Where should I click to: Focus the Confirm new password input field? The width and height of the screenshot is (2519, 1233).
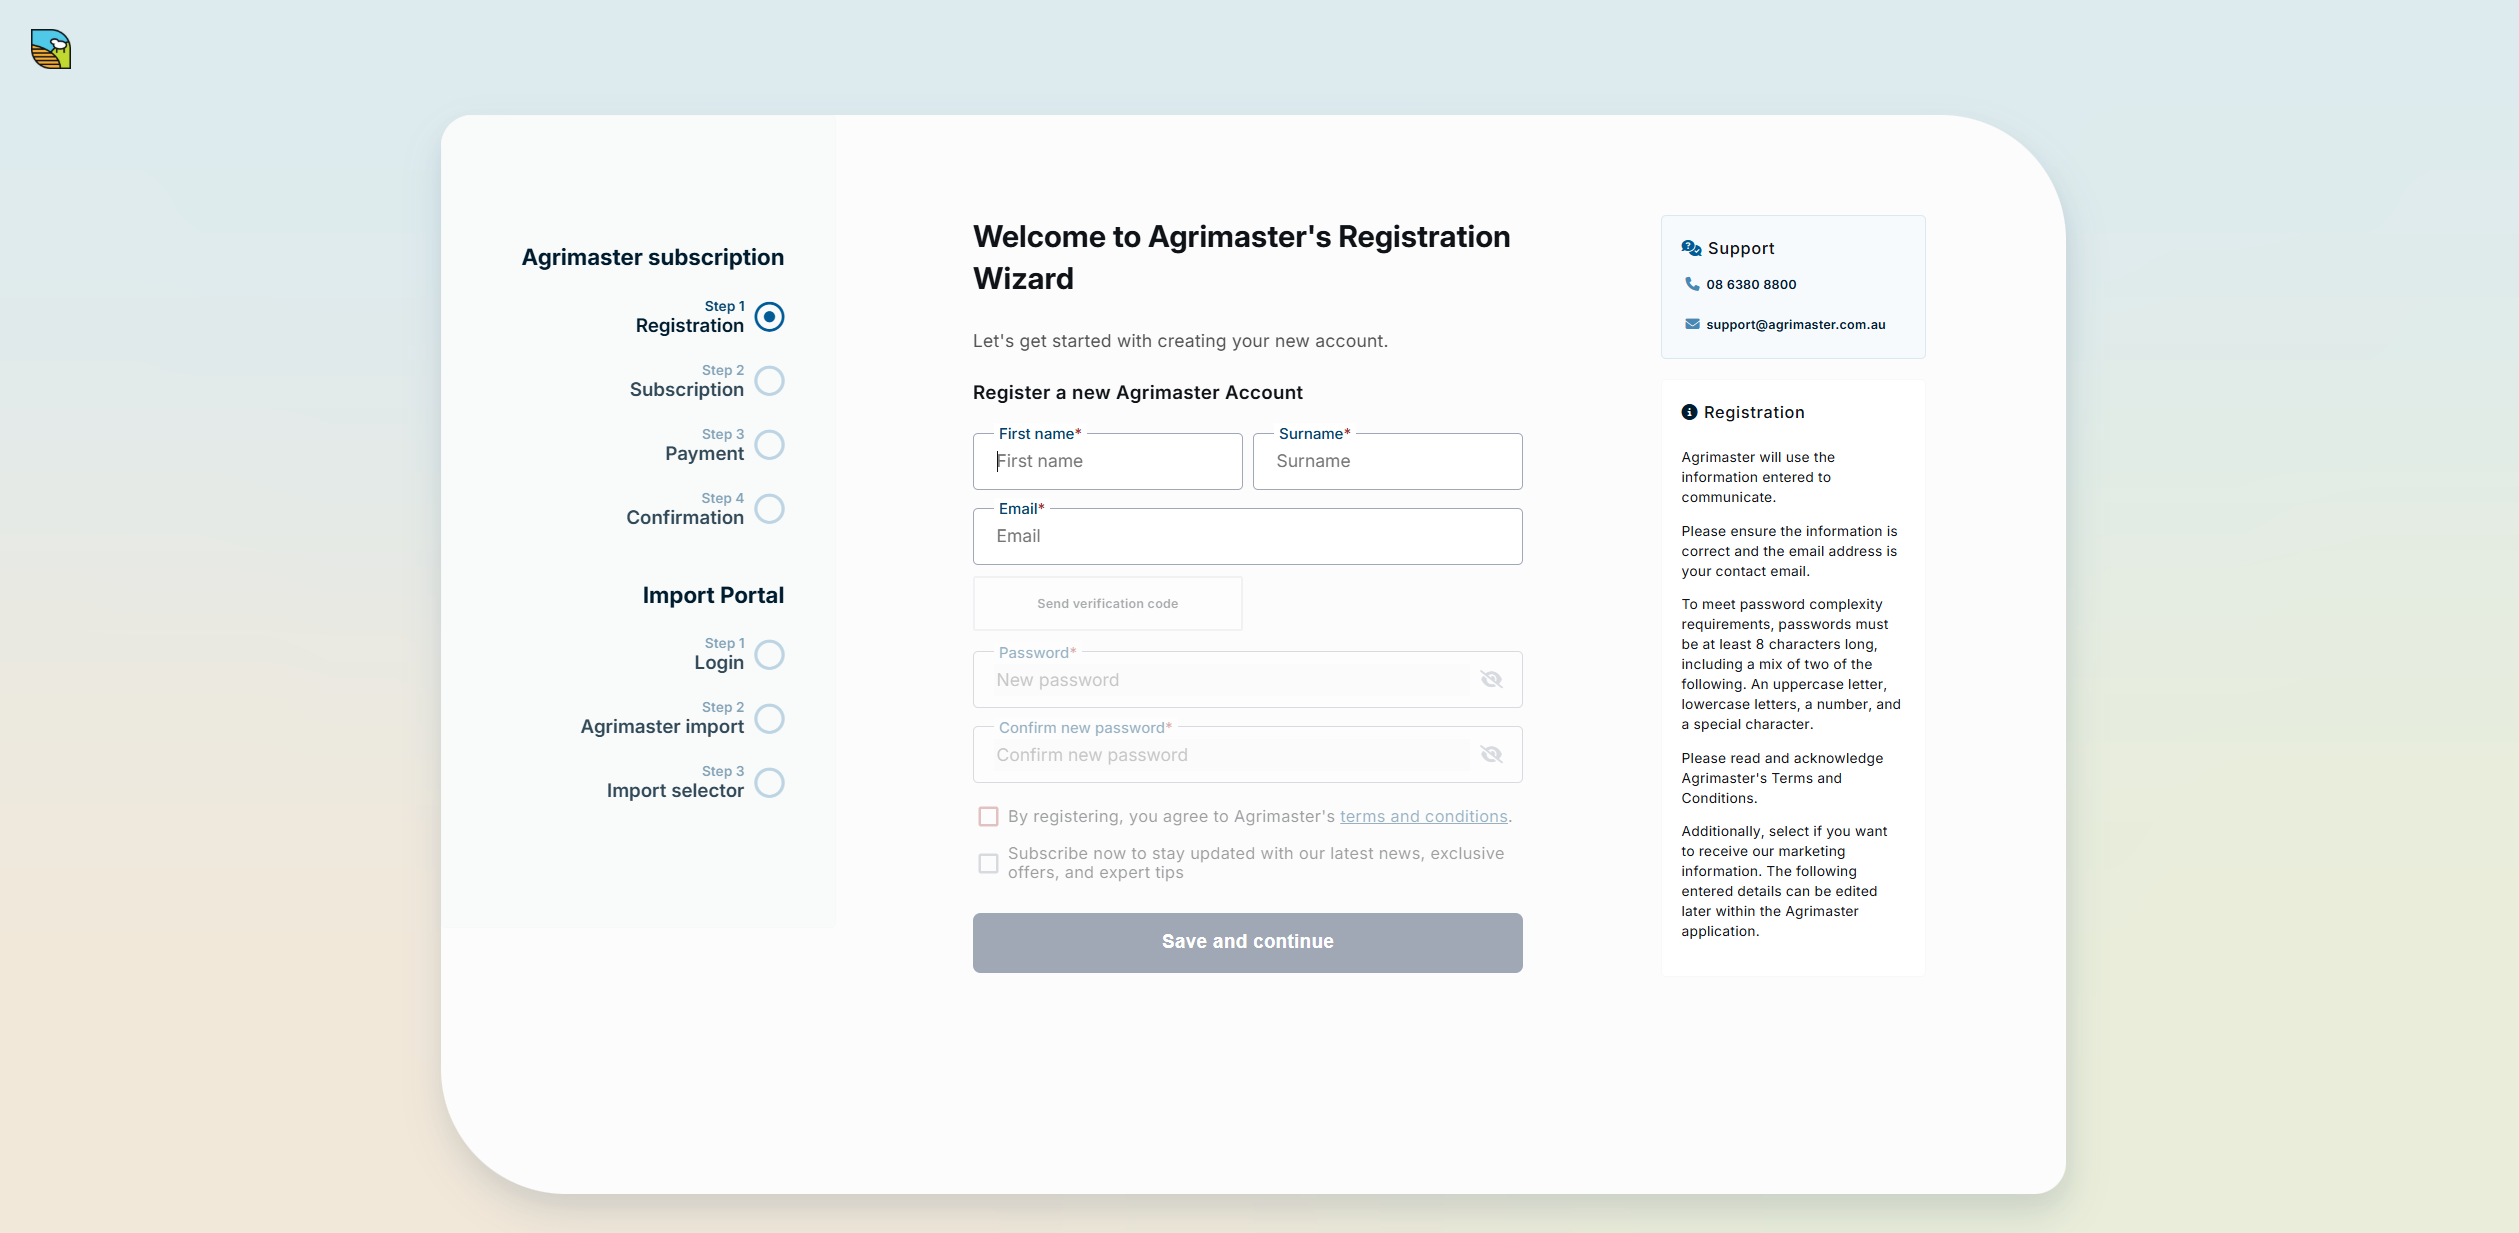pos(1248,755)
